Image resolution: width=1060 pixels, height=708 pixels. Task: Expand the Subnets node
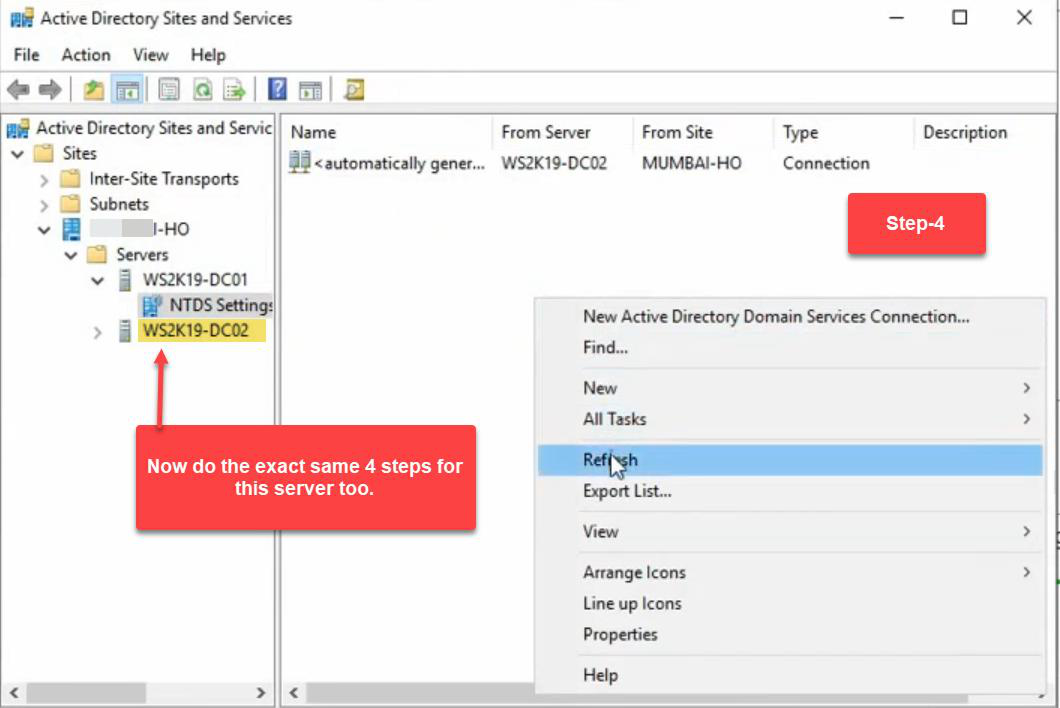tap(44, 205)
